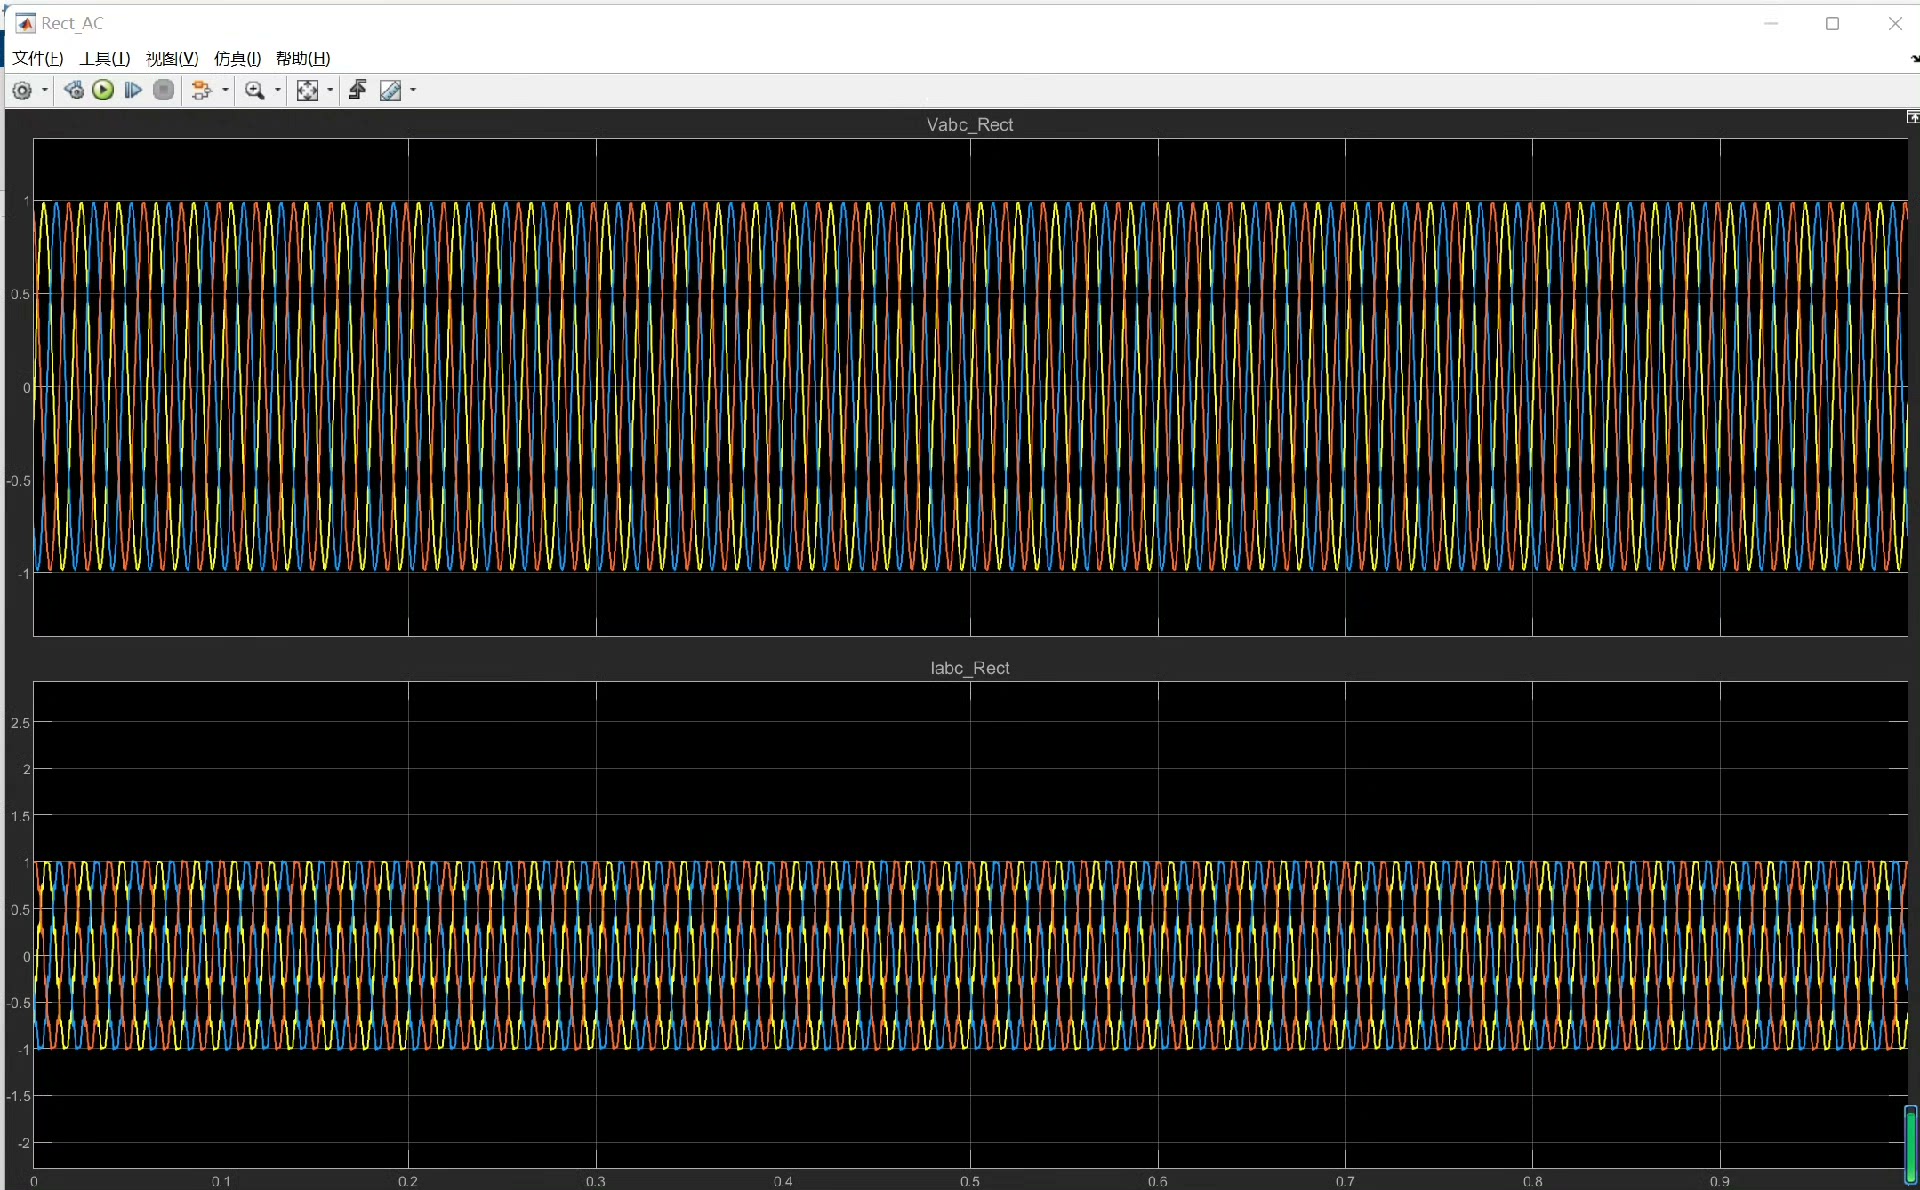This screenshot has width=1920, height=1190.
Task: Expand configuration properties dropdown arrow
Action: pos(45,91)
